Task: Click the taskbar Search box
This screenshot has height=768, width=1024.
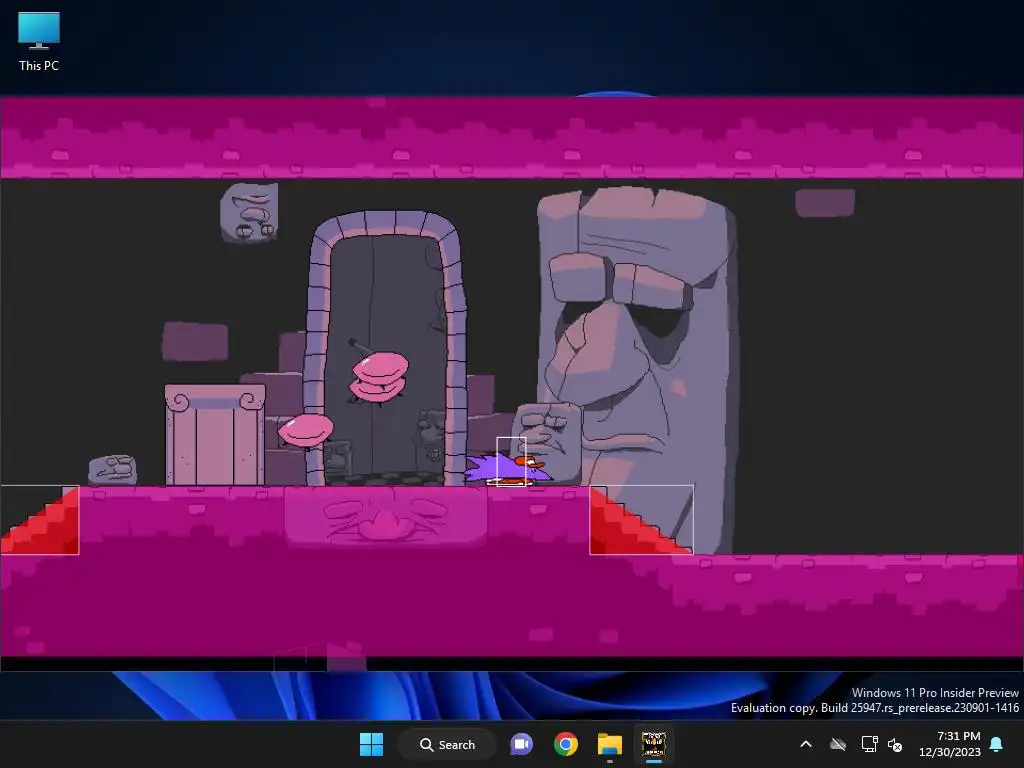Action: coord(447,744)
